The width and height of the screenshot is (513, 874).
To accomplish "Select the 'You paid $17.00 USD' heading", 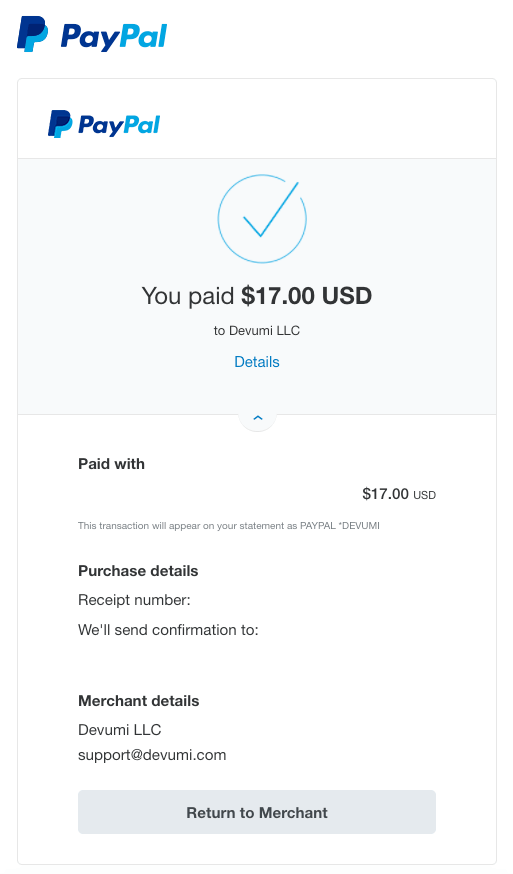I will click(256, 295).
